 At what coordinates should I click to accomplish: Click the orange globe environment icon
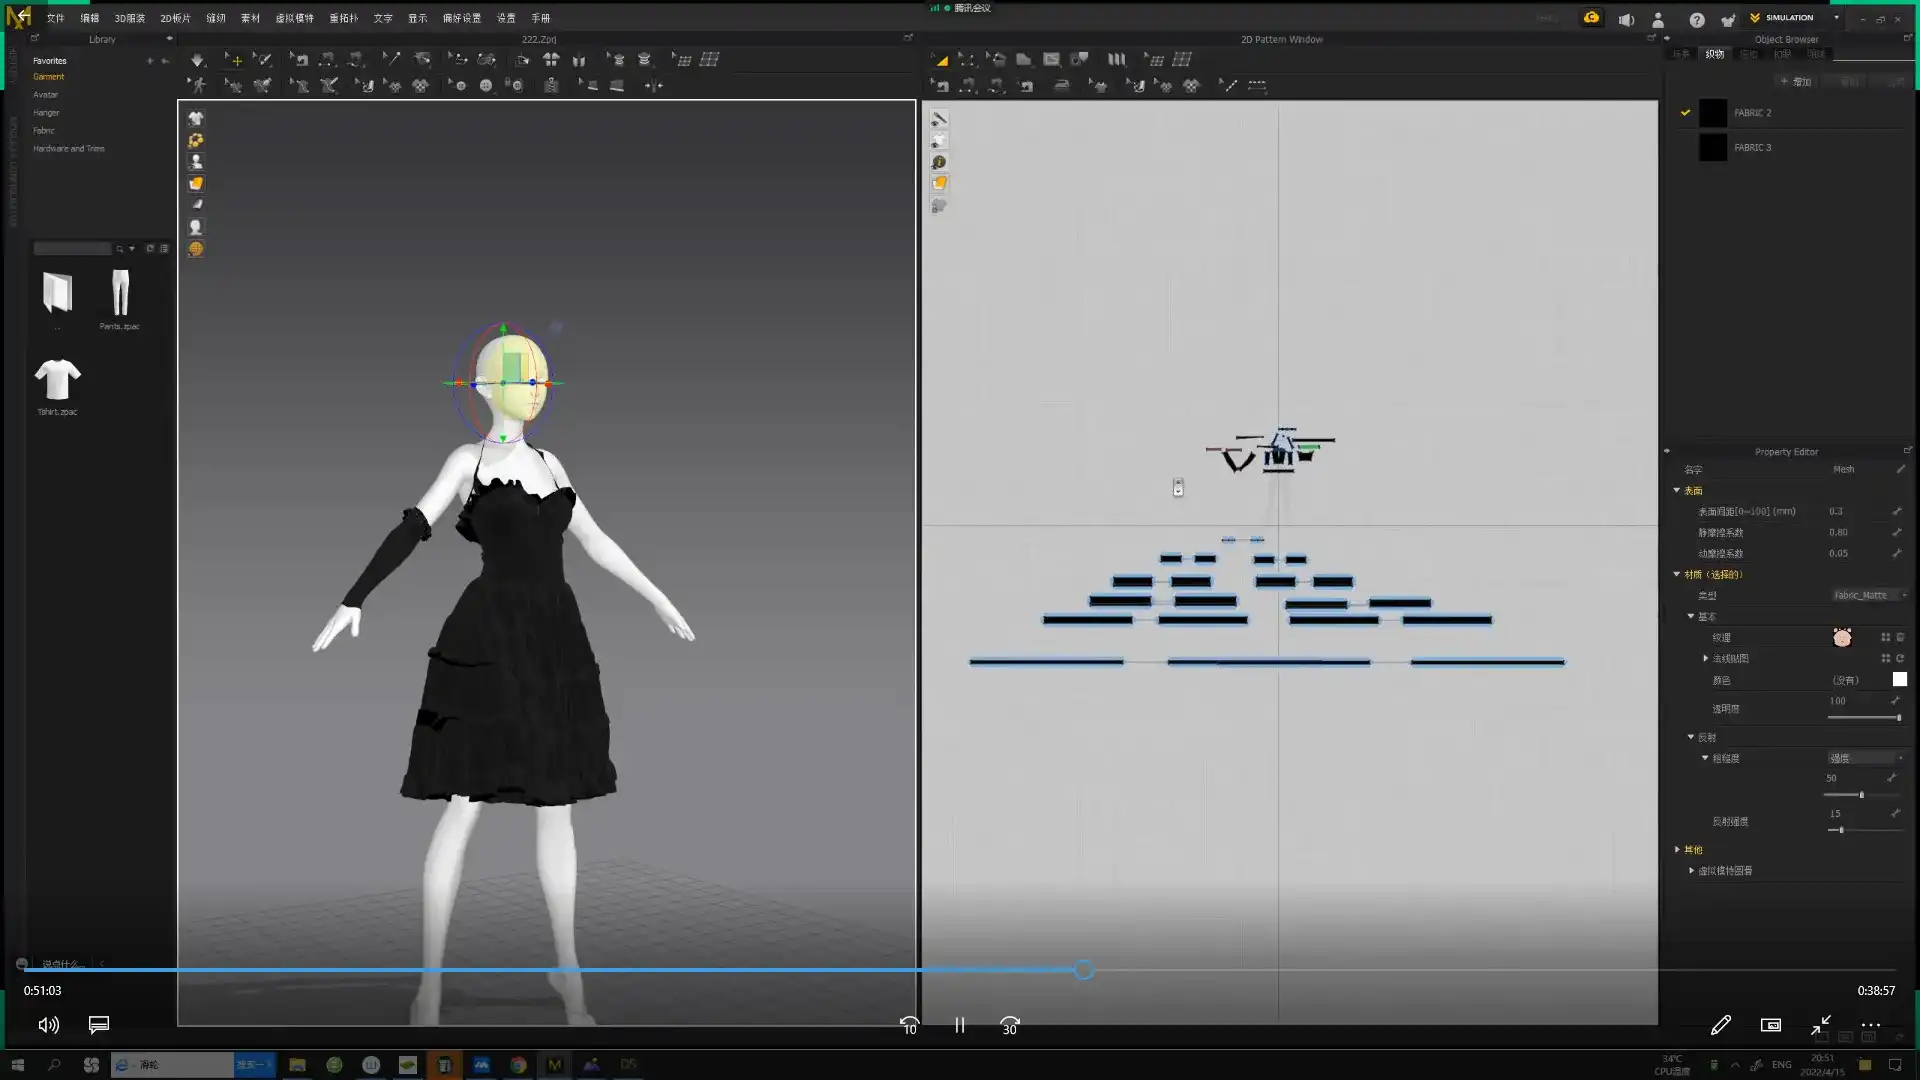pyautogui.click(x=196, y=249)
